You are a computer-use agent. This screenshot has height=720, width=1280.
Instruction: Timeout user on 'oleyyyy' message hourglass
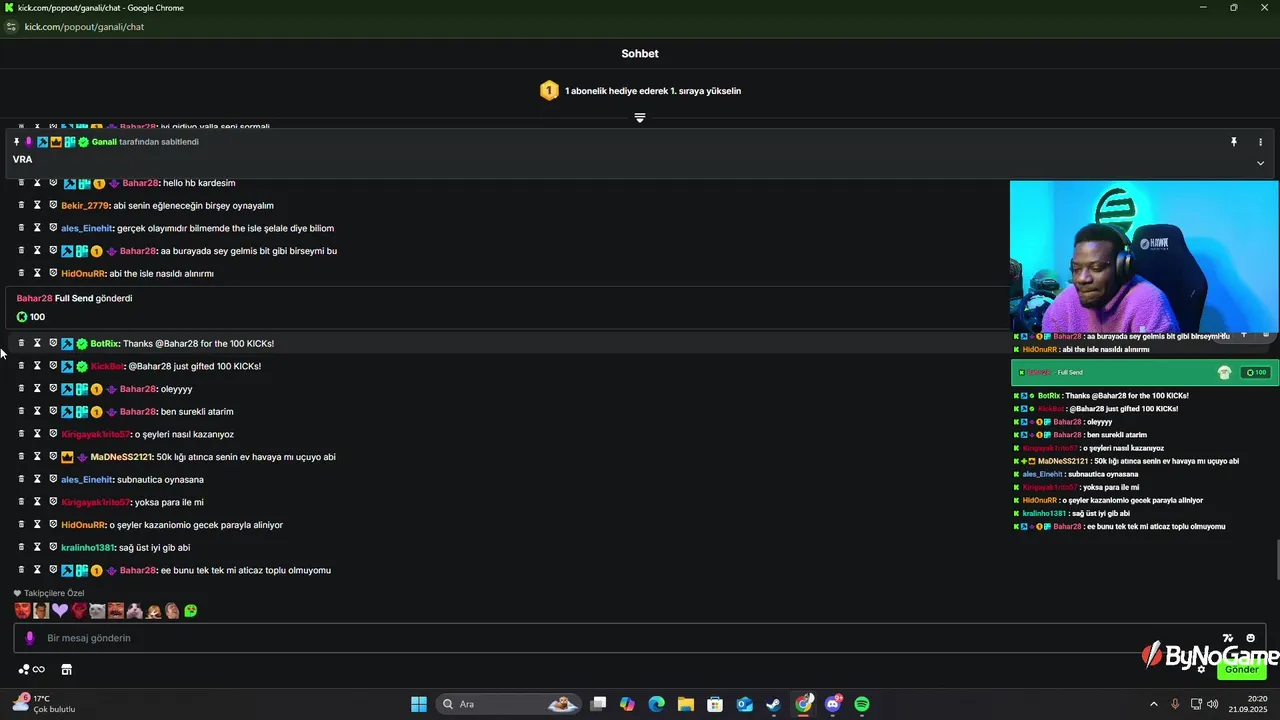click(37, 389)
